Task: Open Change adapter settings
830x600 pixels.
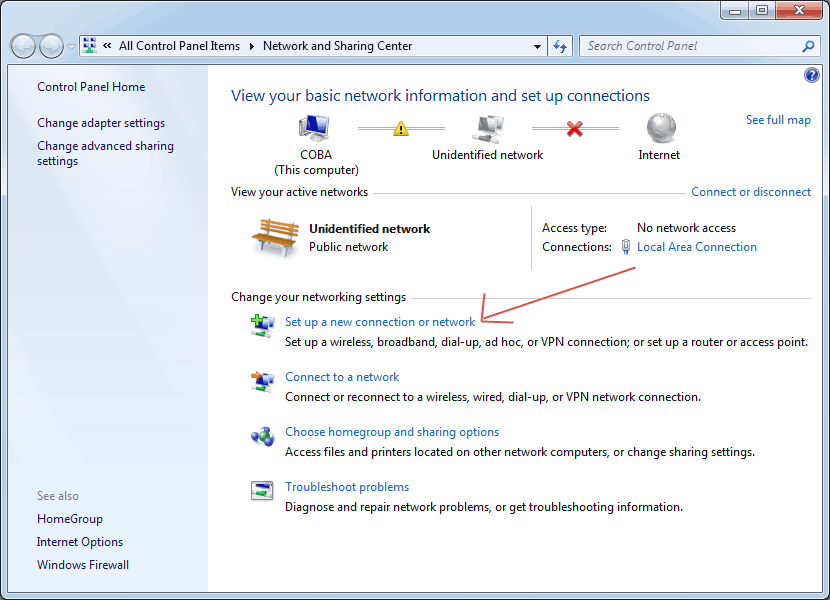Action: pos(101,123)
